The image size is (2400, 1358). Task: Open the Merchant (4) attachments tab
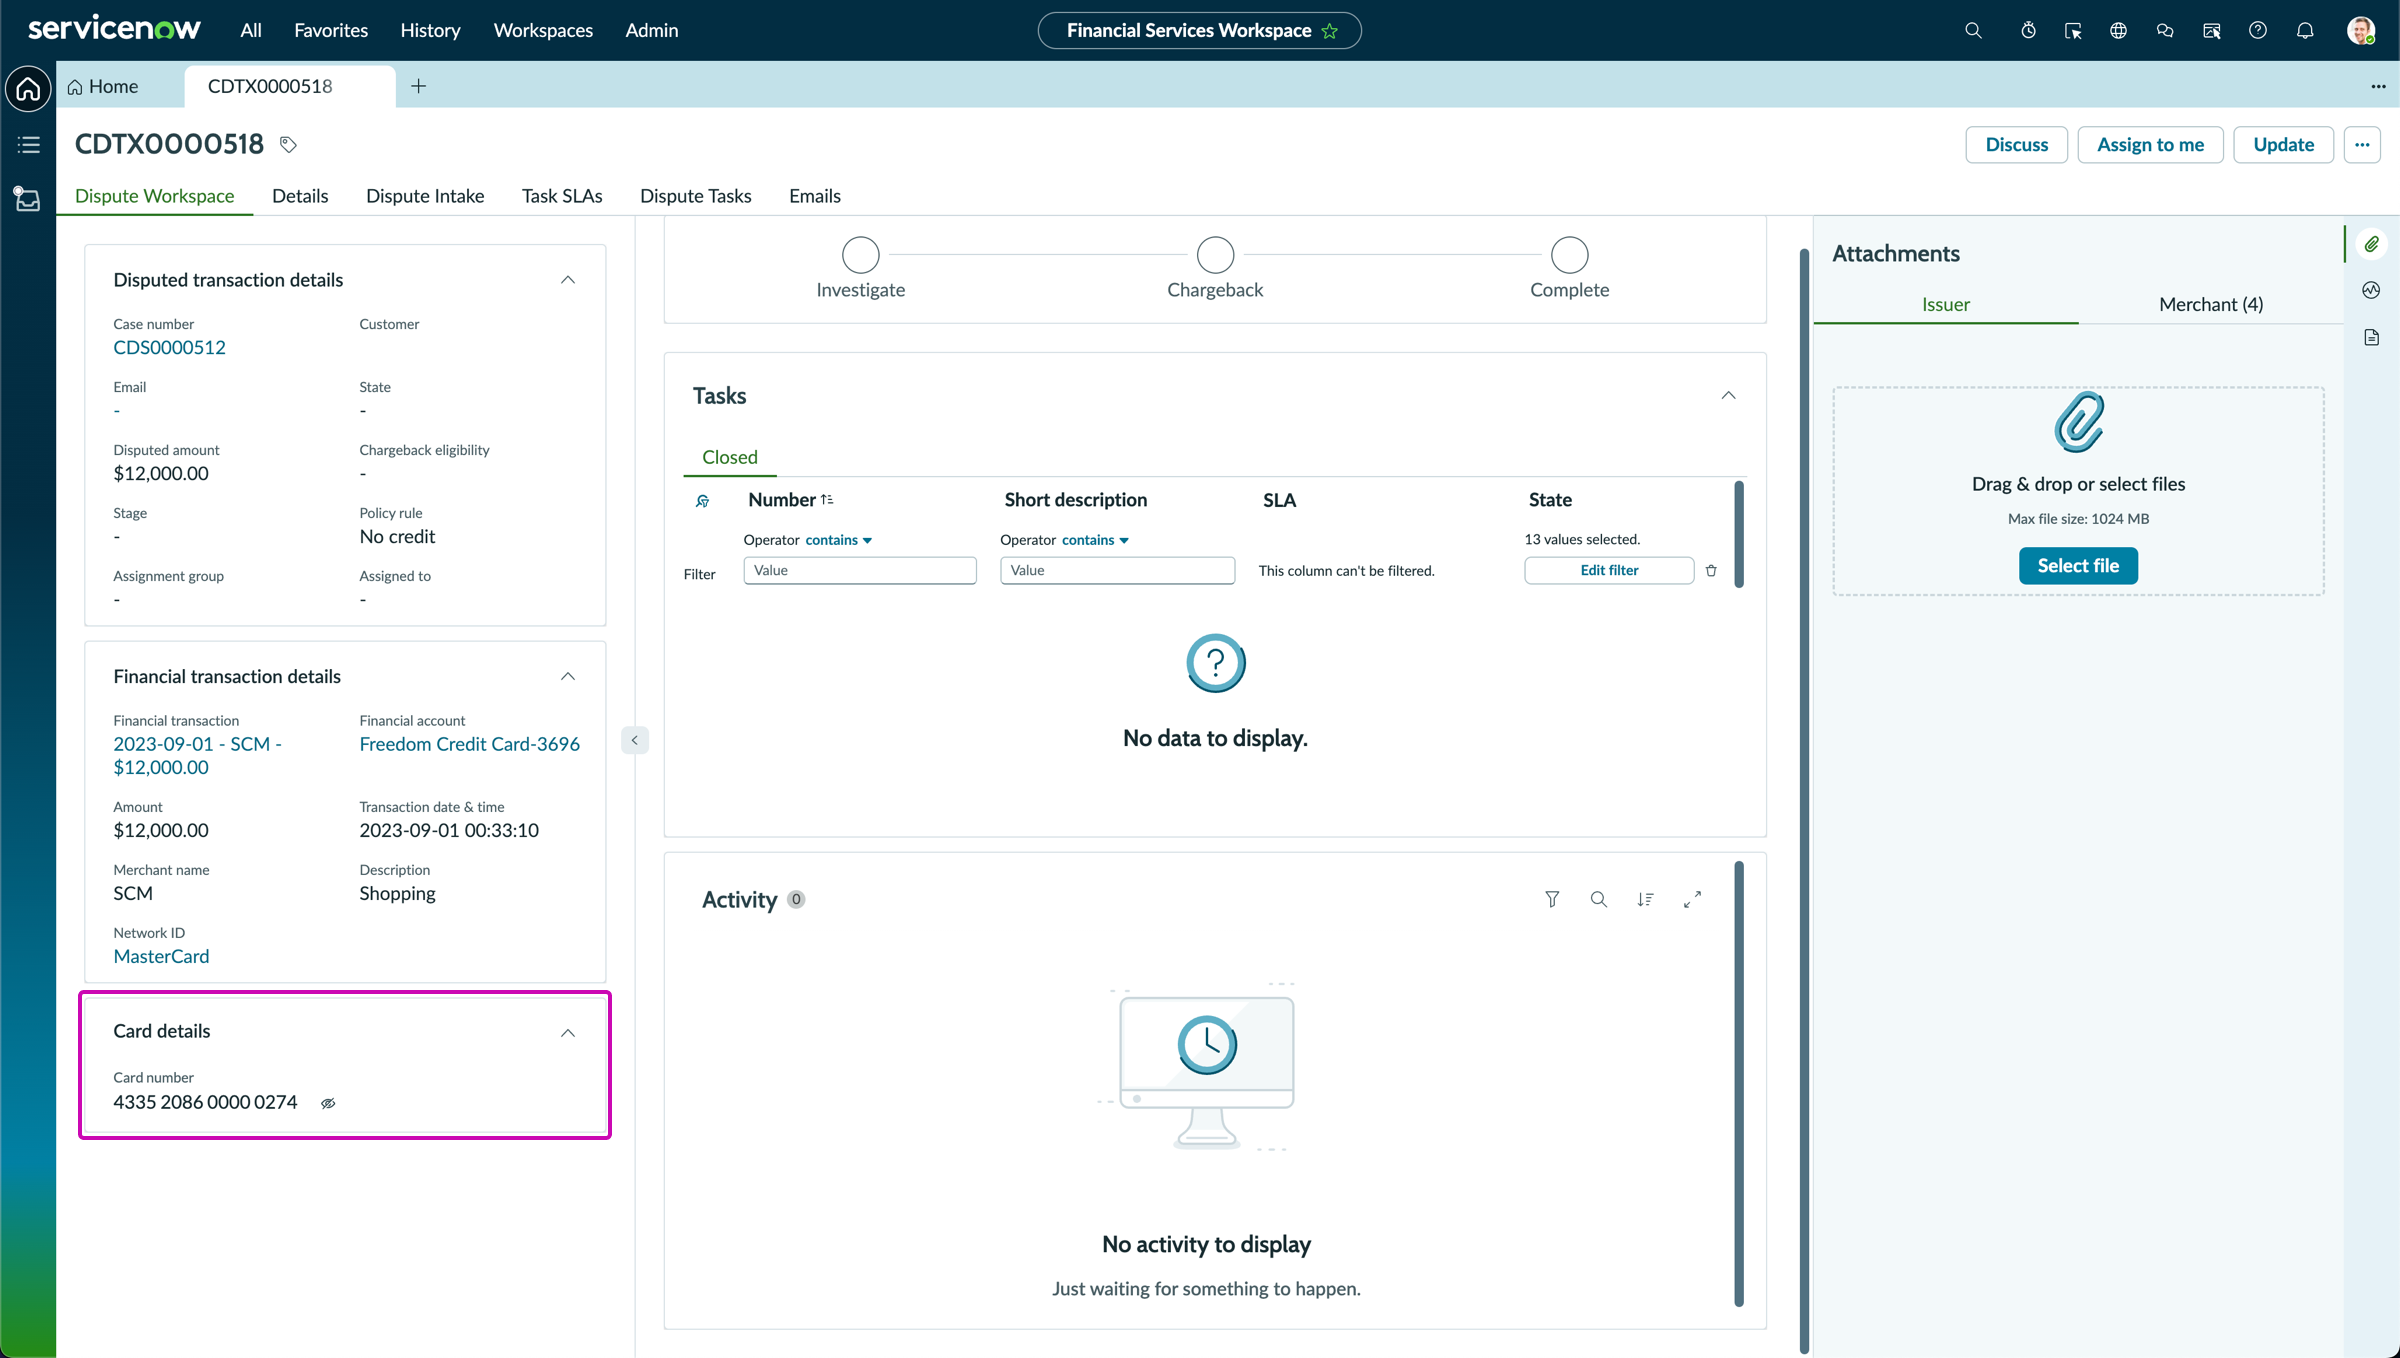click(x=2210, y=304)
